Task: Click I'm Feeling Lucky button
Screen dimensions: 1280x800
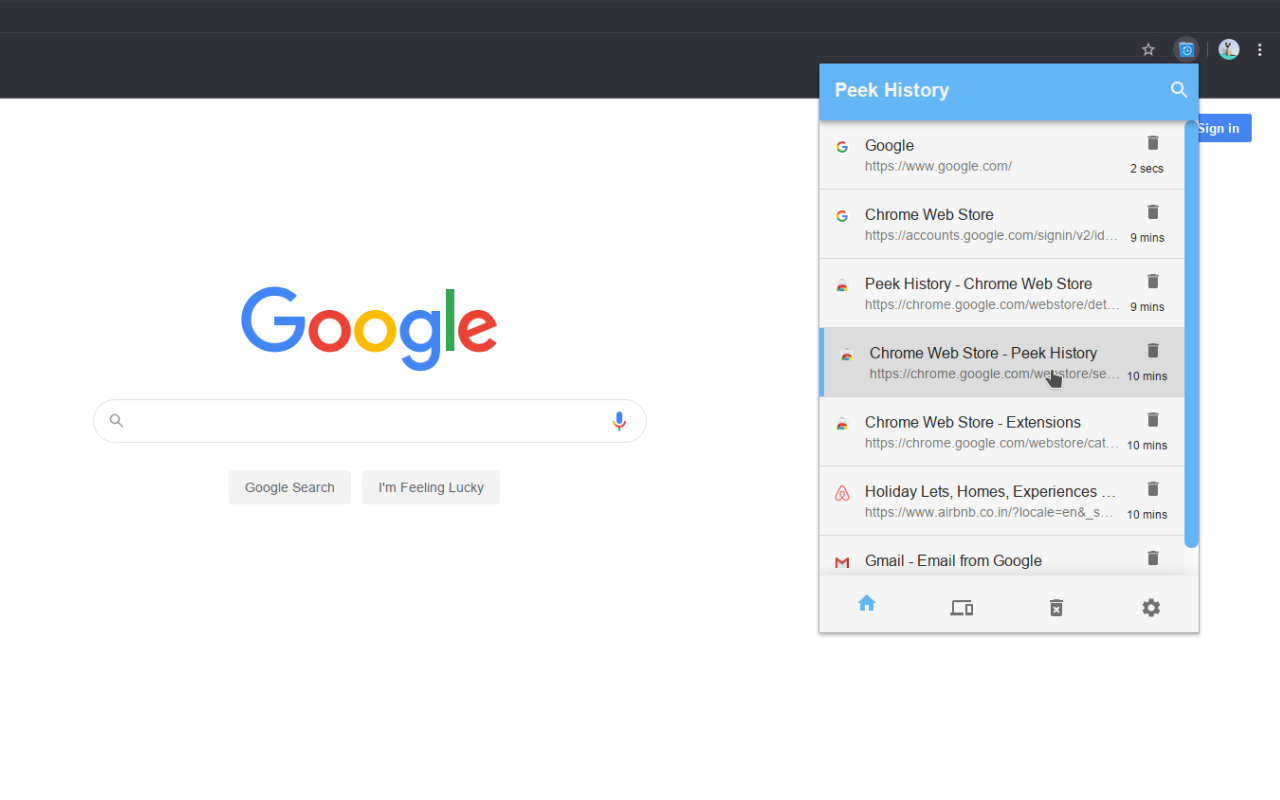Action: coord(431,487)
